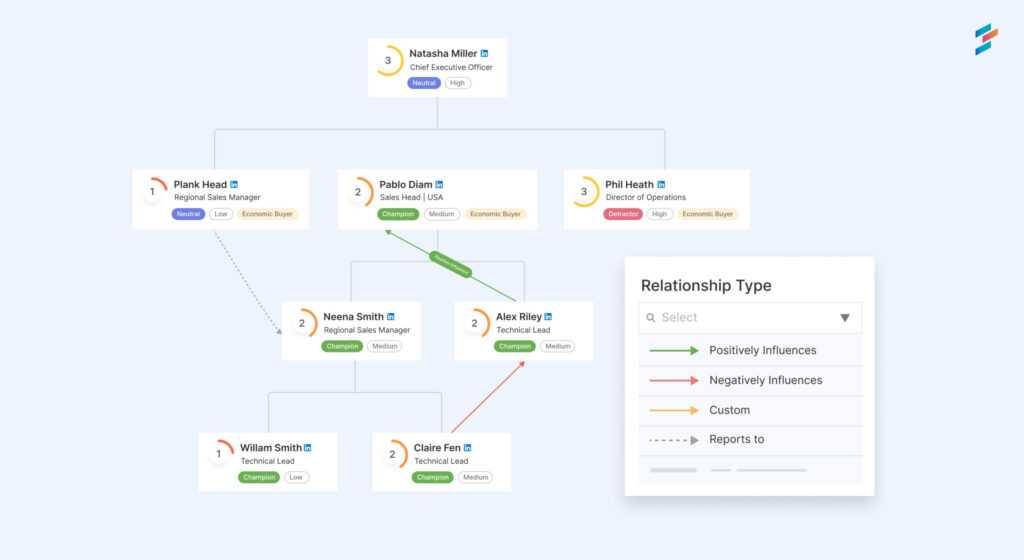Screen dimensions: 1024x560
Task: Click Willam Smith's Champion tag
Action: click(x=259, y=477)
